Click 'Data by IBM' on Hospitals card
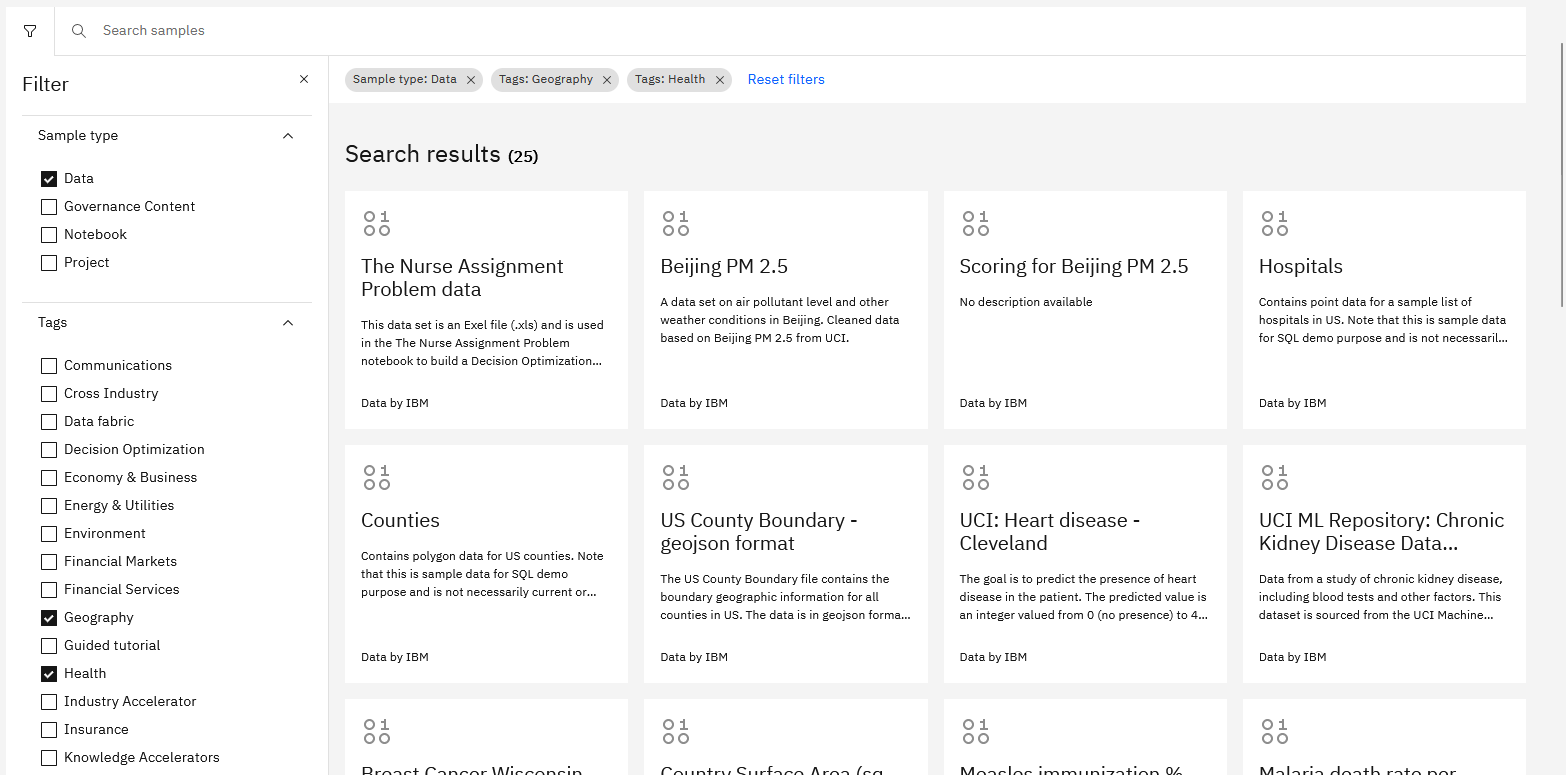 coord(1292,403)
